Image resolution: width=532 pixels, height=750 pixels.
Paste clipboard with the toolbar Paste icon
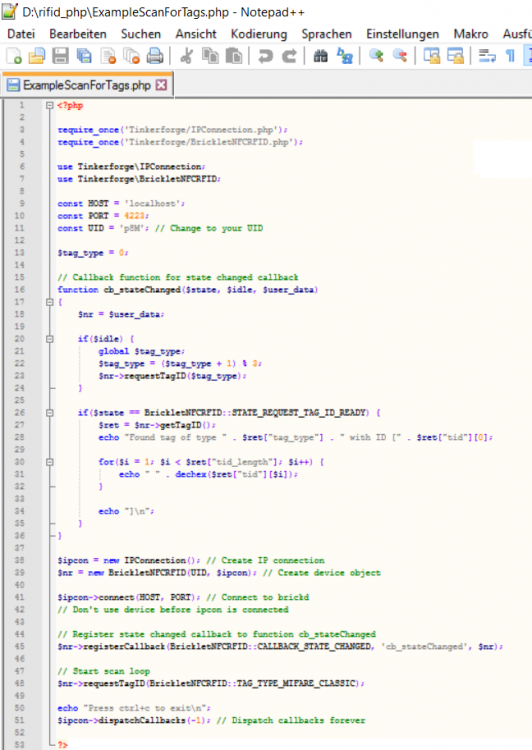233,56
